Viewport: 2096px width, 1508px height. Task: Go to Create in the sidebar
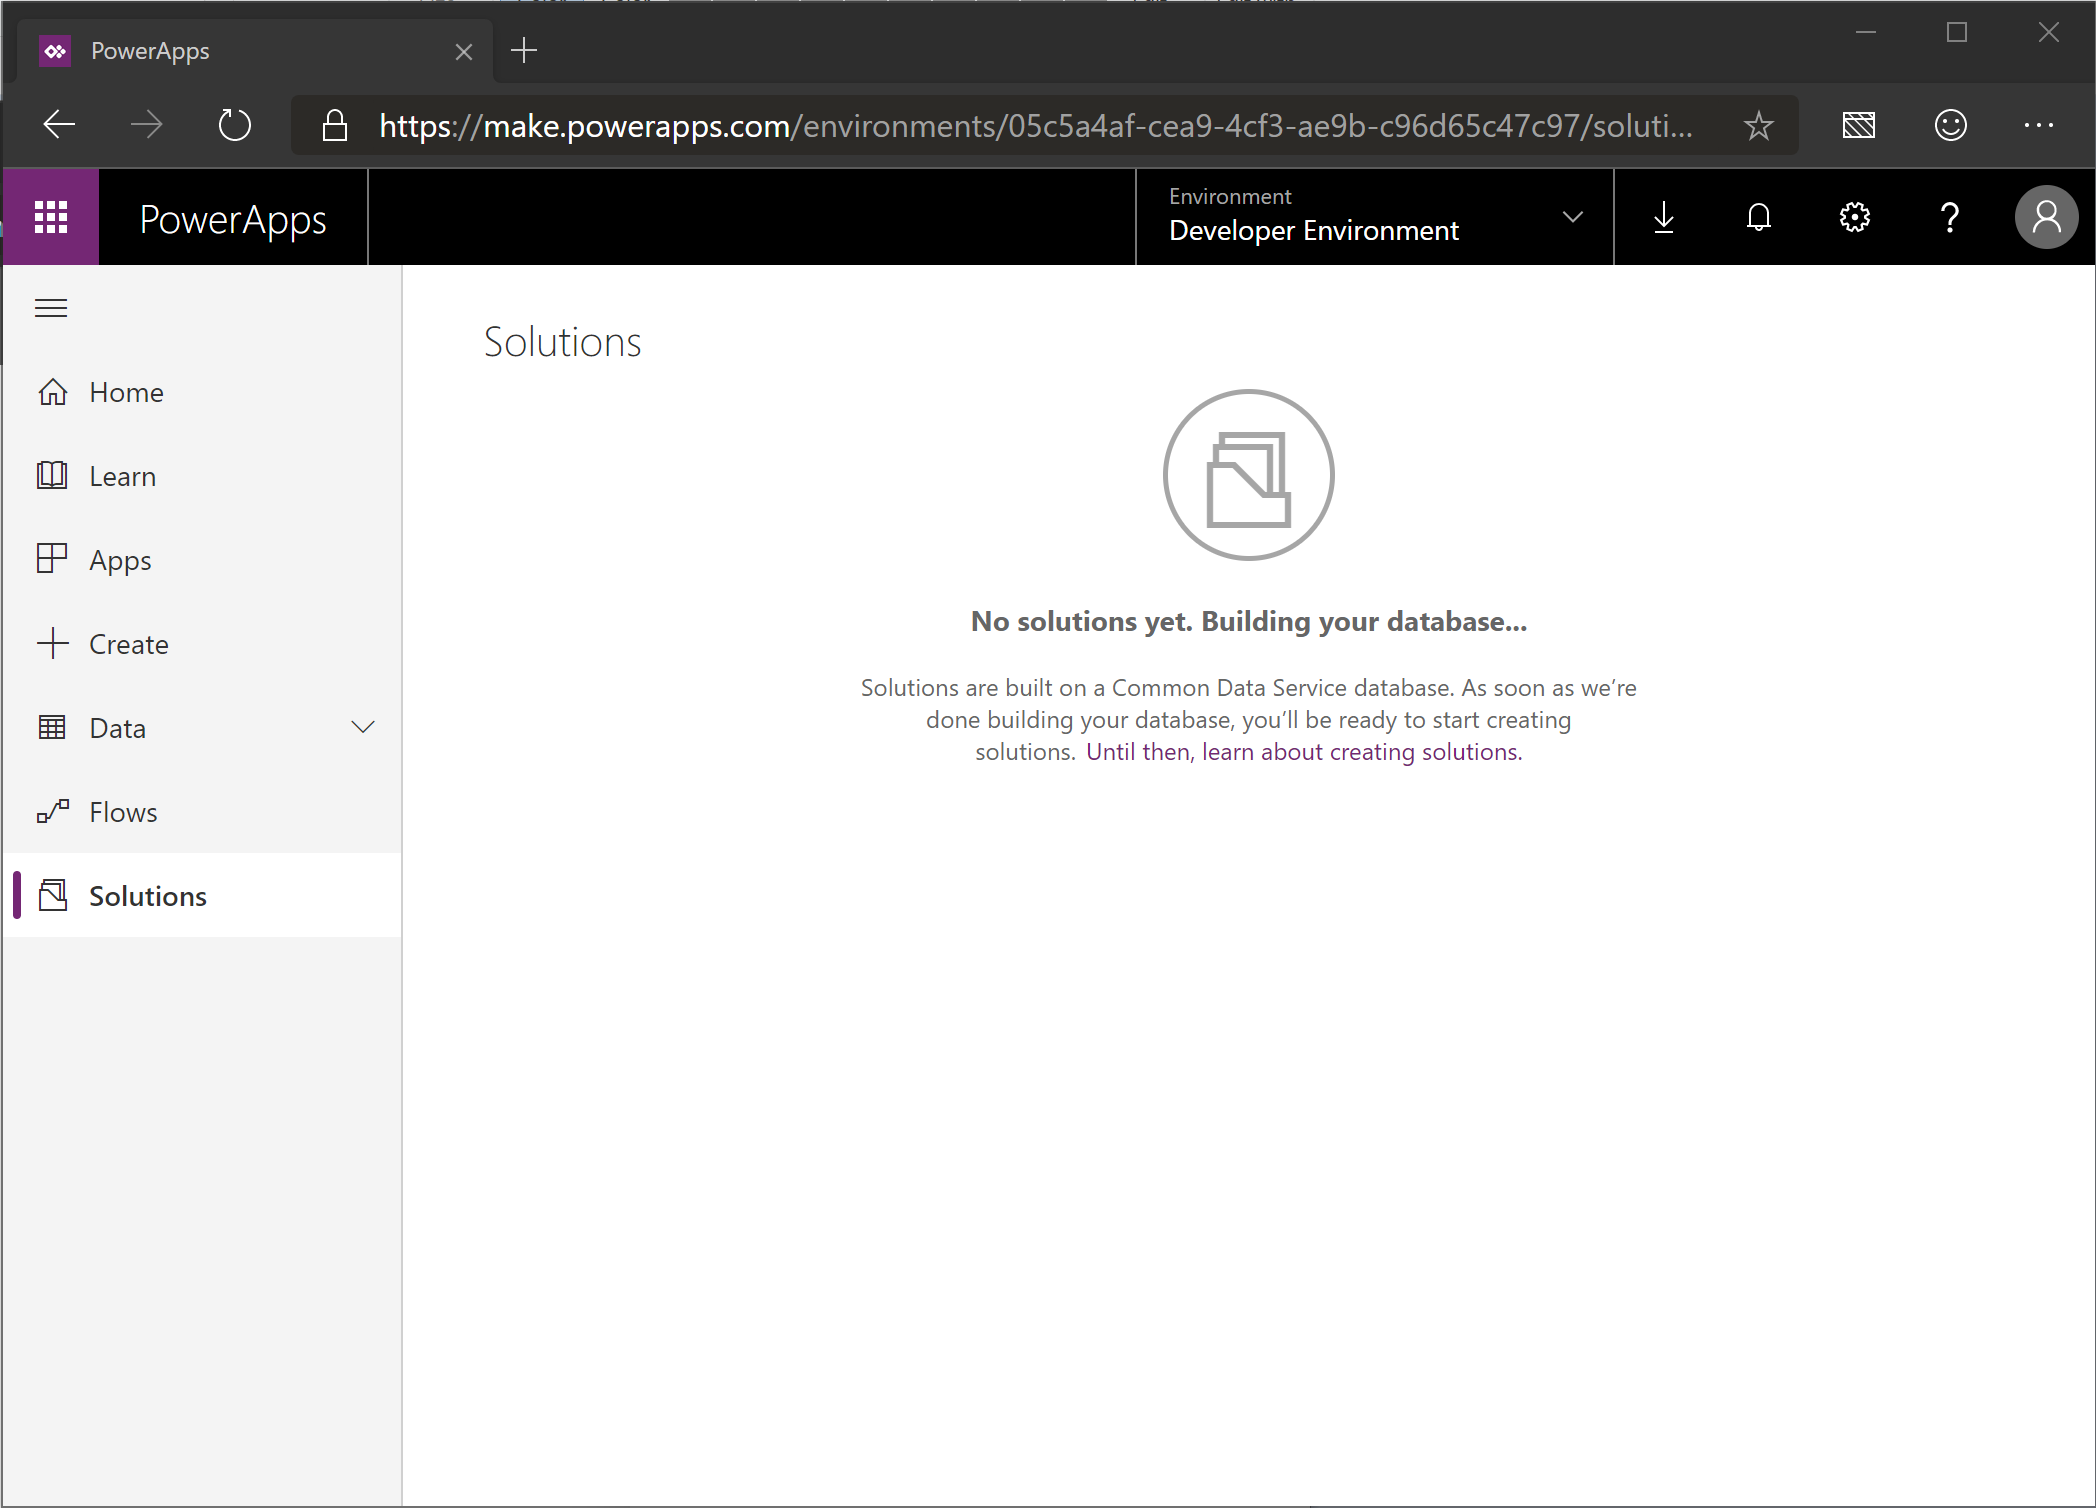click(x=127, y=643)
